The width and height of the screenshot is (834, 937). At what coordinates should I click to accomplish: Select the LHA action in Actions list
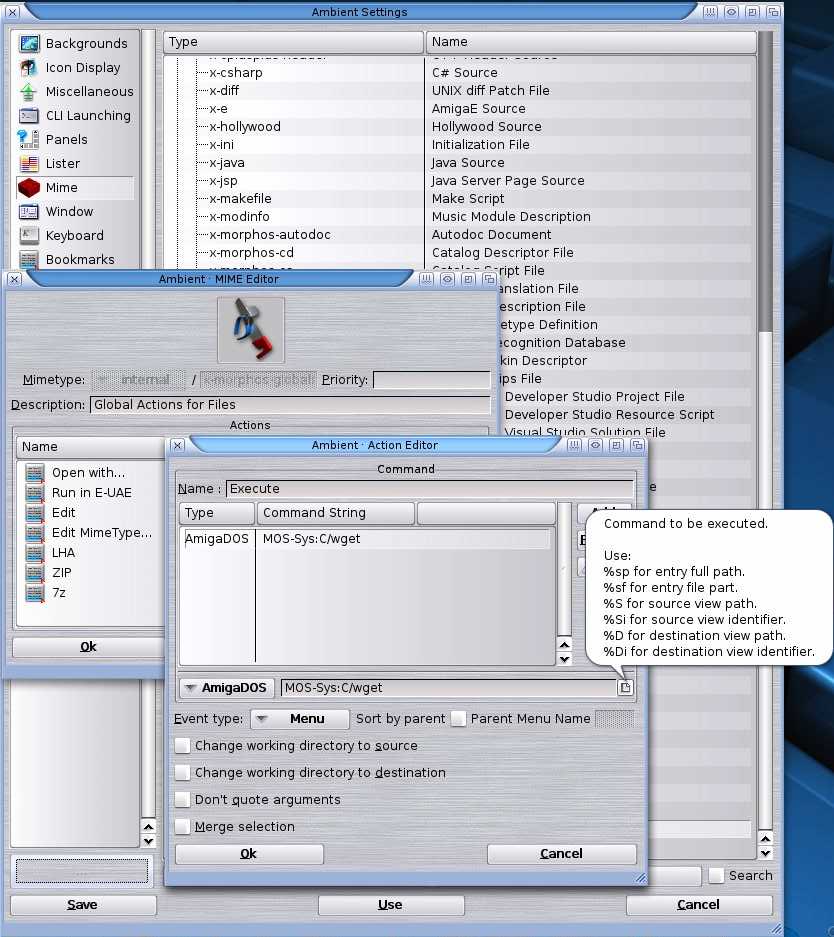[63, 553]
